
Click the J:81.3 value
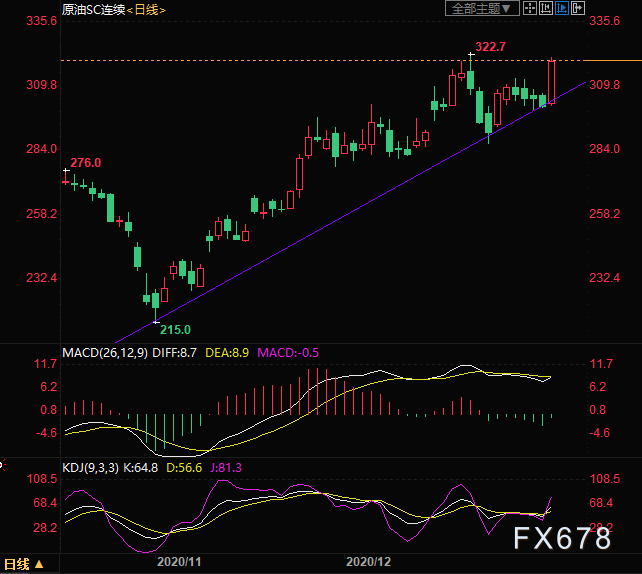[x=226, y=468]
